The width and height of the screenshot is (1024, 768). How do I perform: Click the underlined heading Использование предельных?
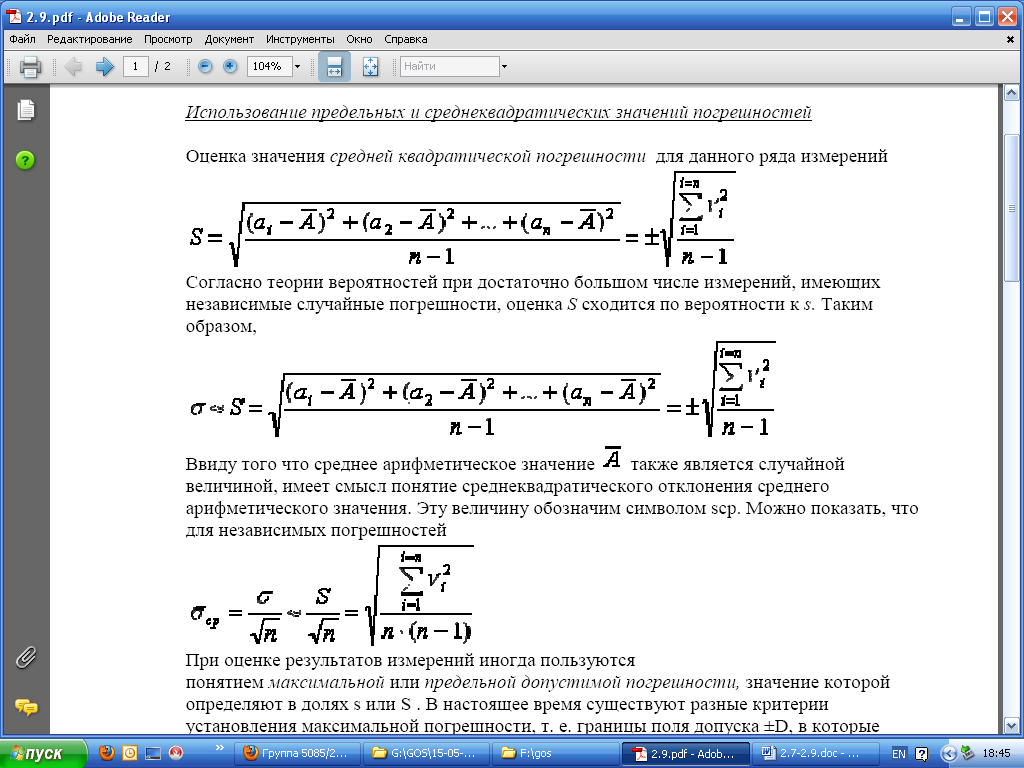pyautogui.click(x=498, y=112)
